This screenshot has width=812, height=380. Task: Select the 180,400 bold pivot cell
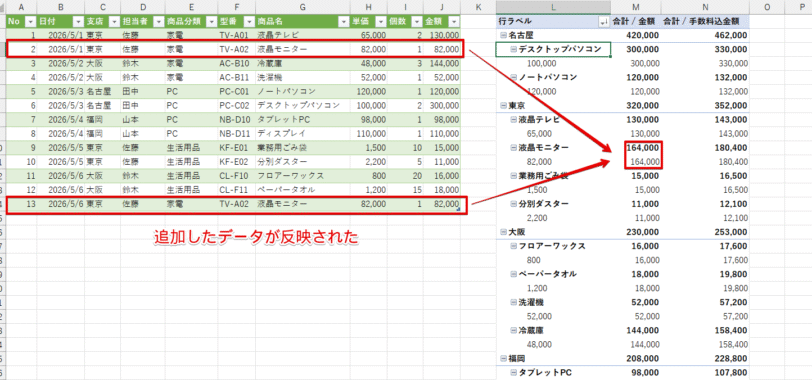[705, 148]
